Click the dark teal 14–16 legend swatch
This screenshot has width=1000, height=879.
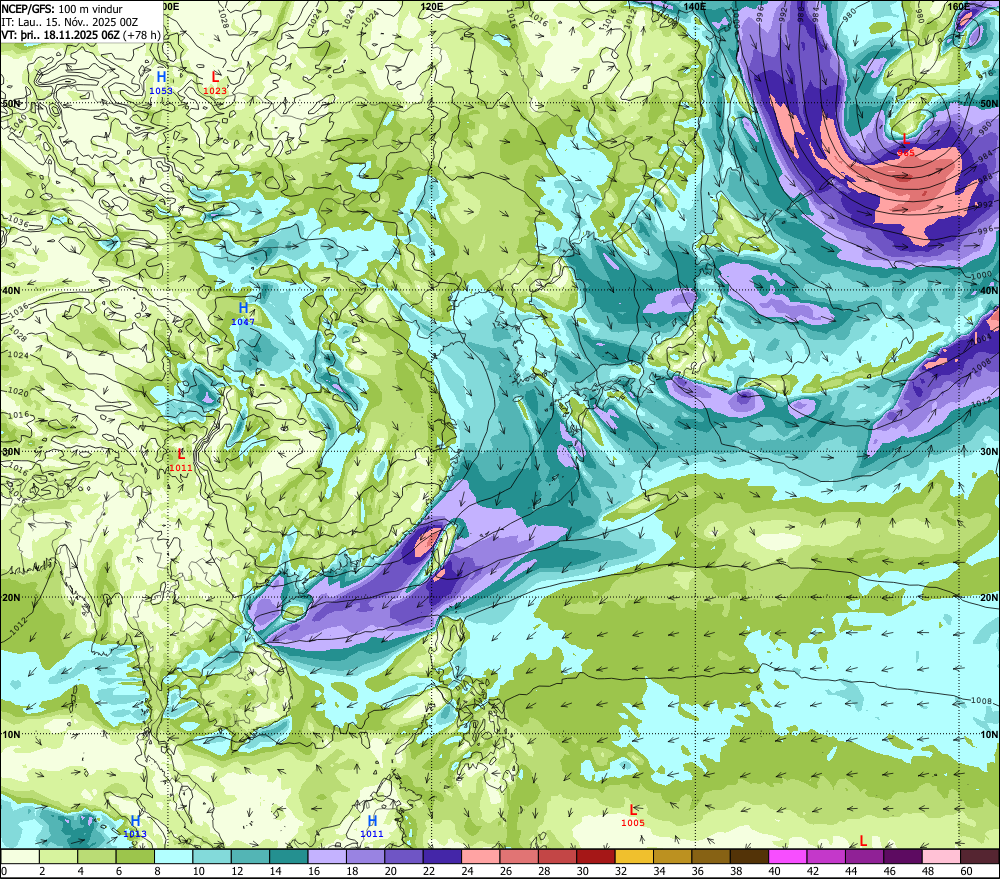pyautogui.click(x=289, y=856)
